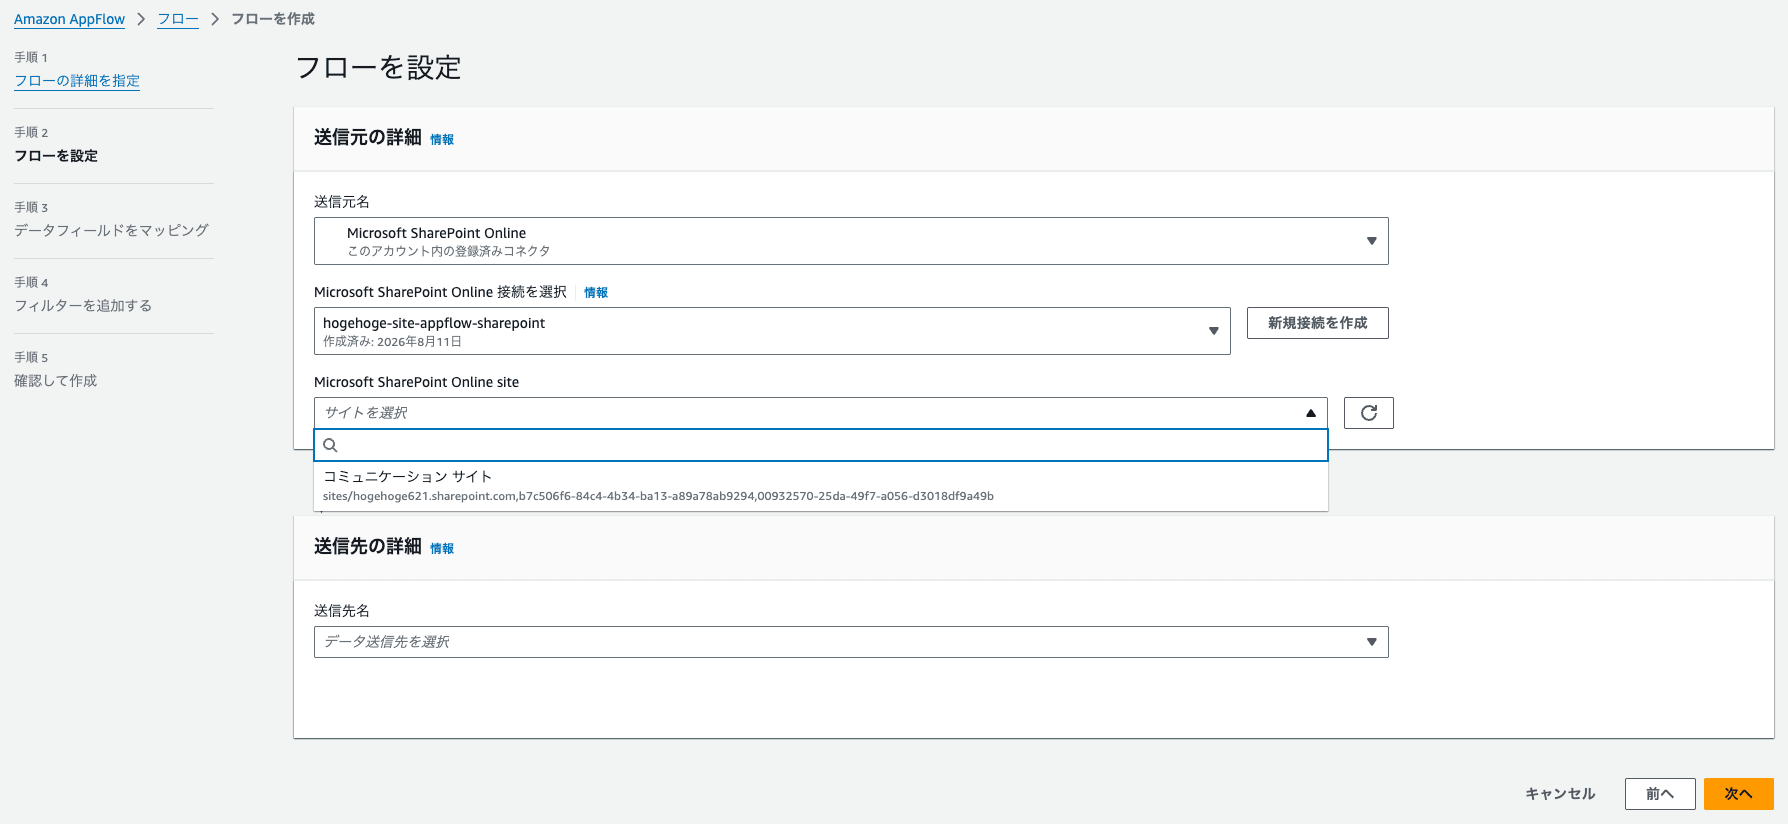Open 情報 link beside 送信元の詳細

tap(442, 140)
